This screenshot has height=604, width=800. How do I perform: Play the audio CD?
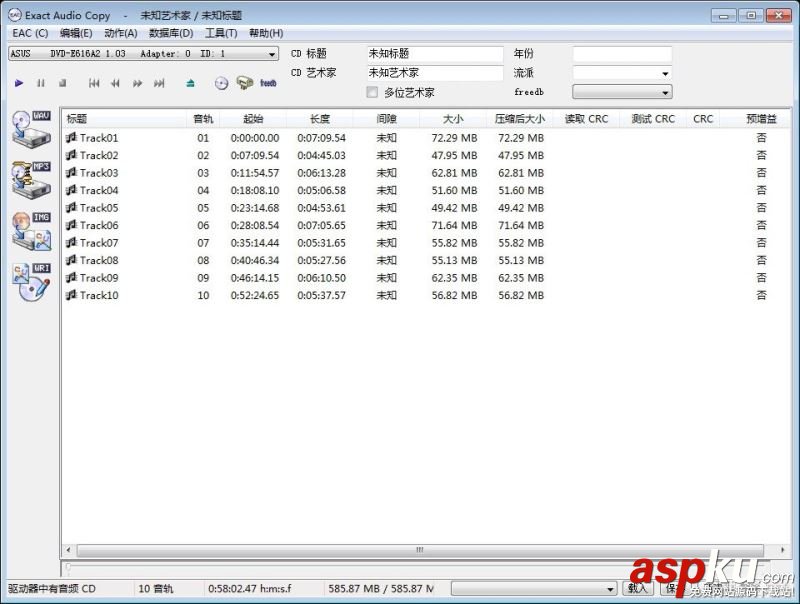[x=19, y=83]
